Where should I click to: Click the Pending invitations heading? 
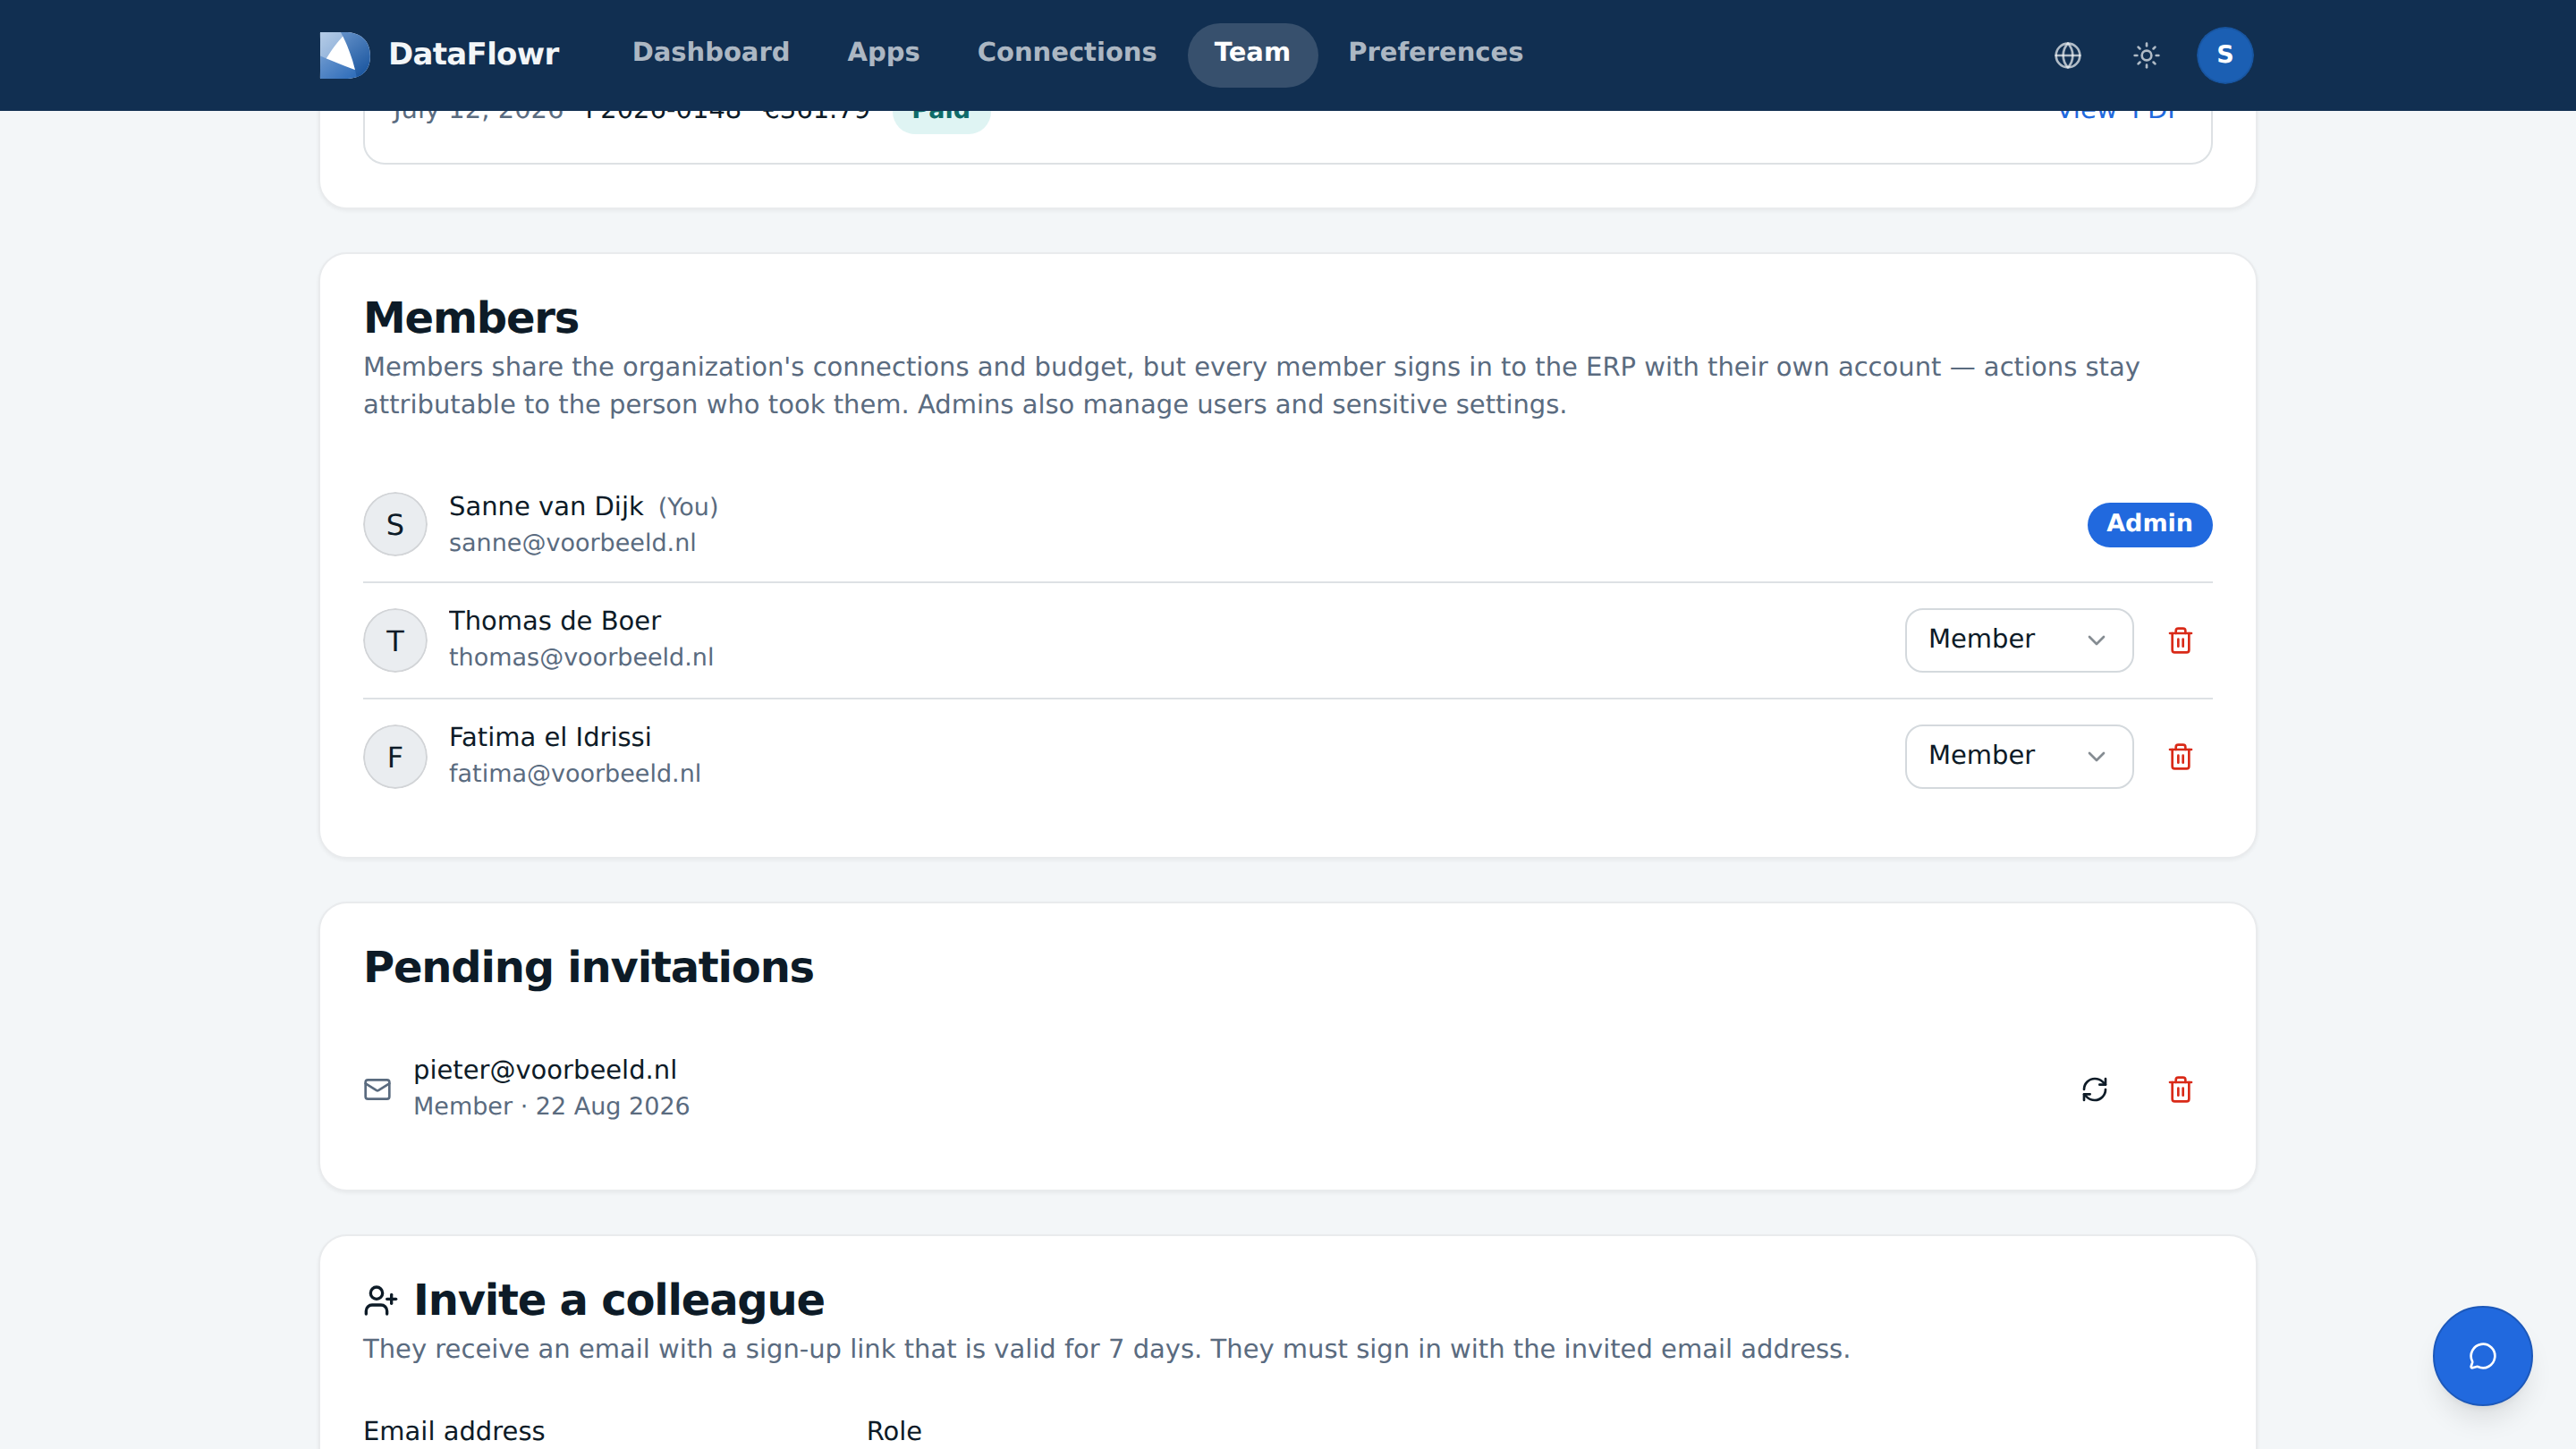pos(588,967)
